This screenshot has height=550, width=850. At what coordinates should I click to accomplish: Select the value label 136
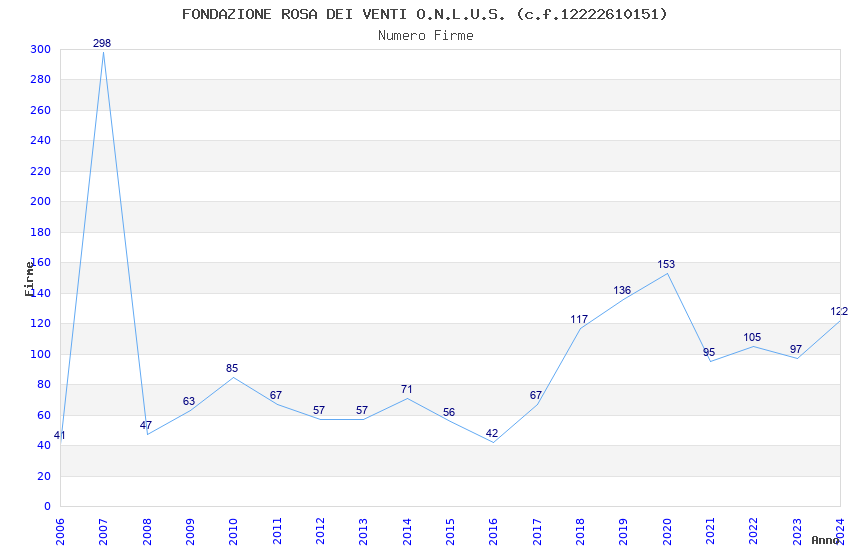(x=622, y=290)
